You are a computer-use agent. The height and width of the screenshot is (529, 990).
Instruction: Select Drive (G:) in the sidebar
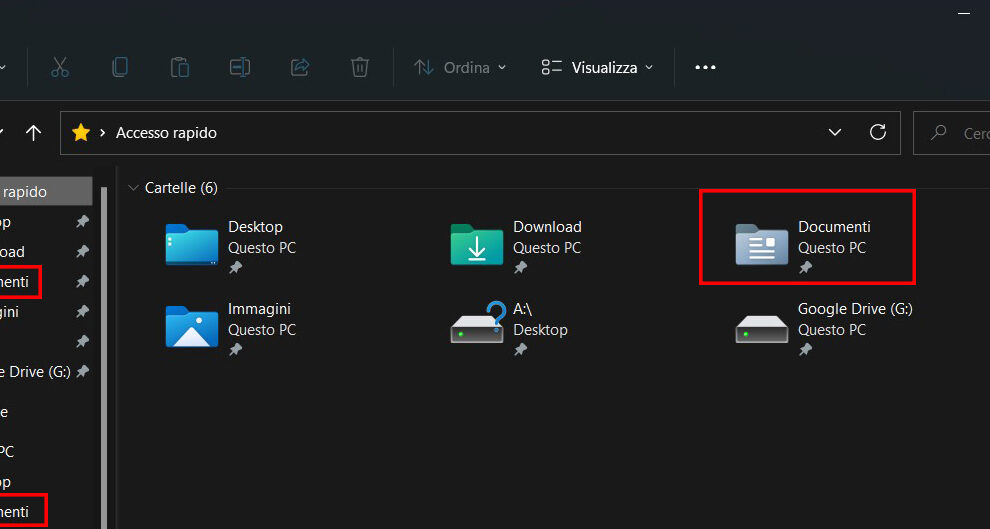(x=35, y=372)
